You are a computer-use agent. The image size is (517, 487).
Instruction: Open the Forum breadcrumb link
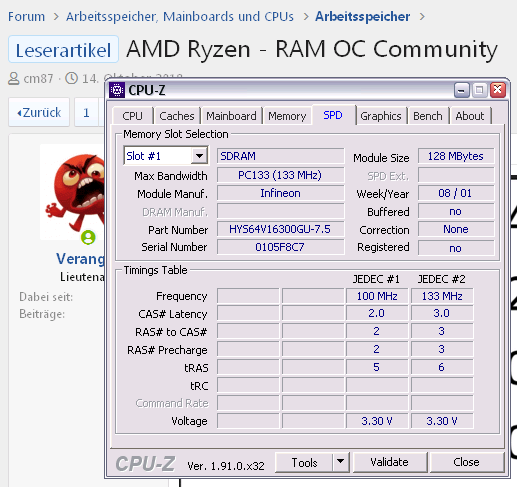(26, 16)
